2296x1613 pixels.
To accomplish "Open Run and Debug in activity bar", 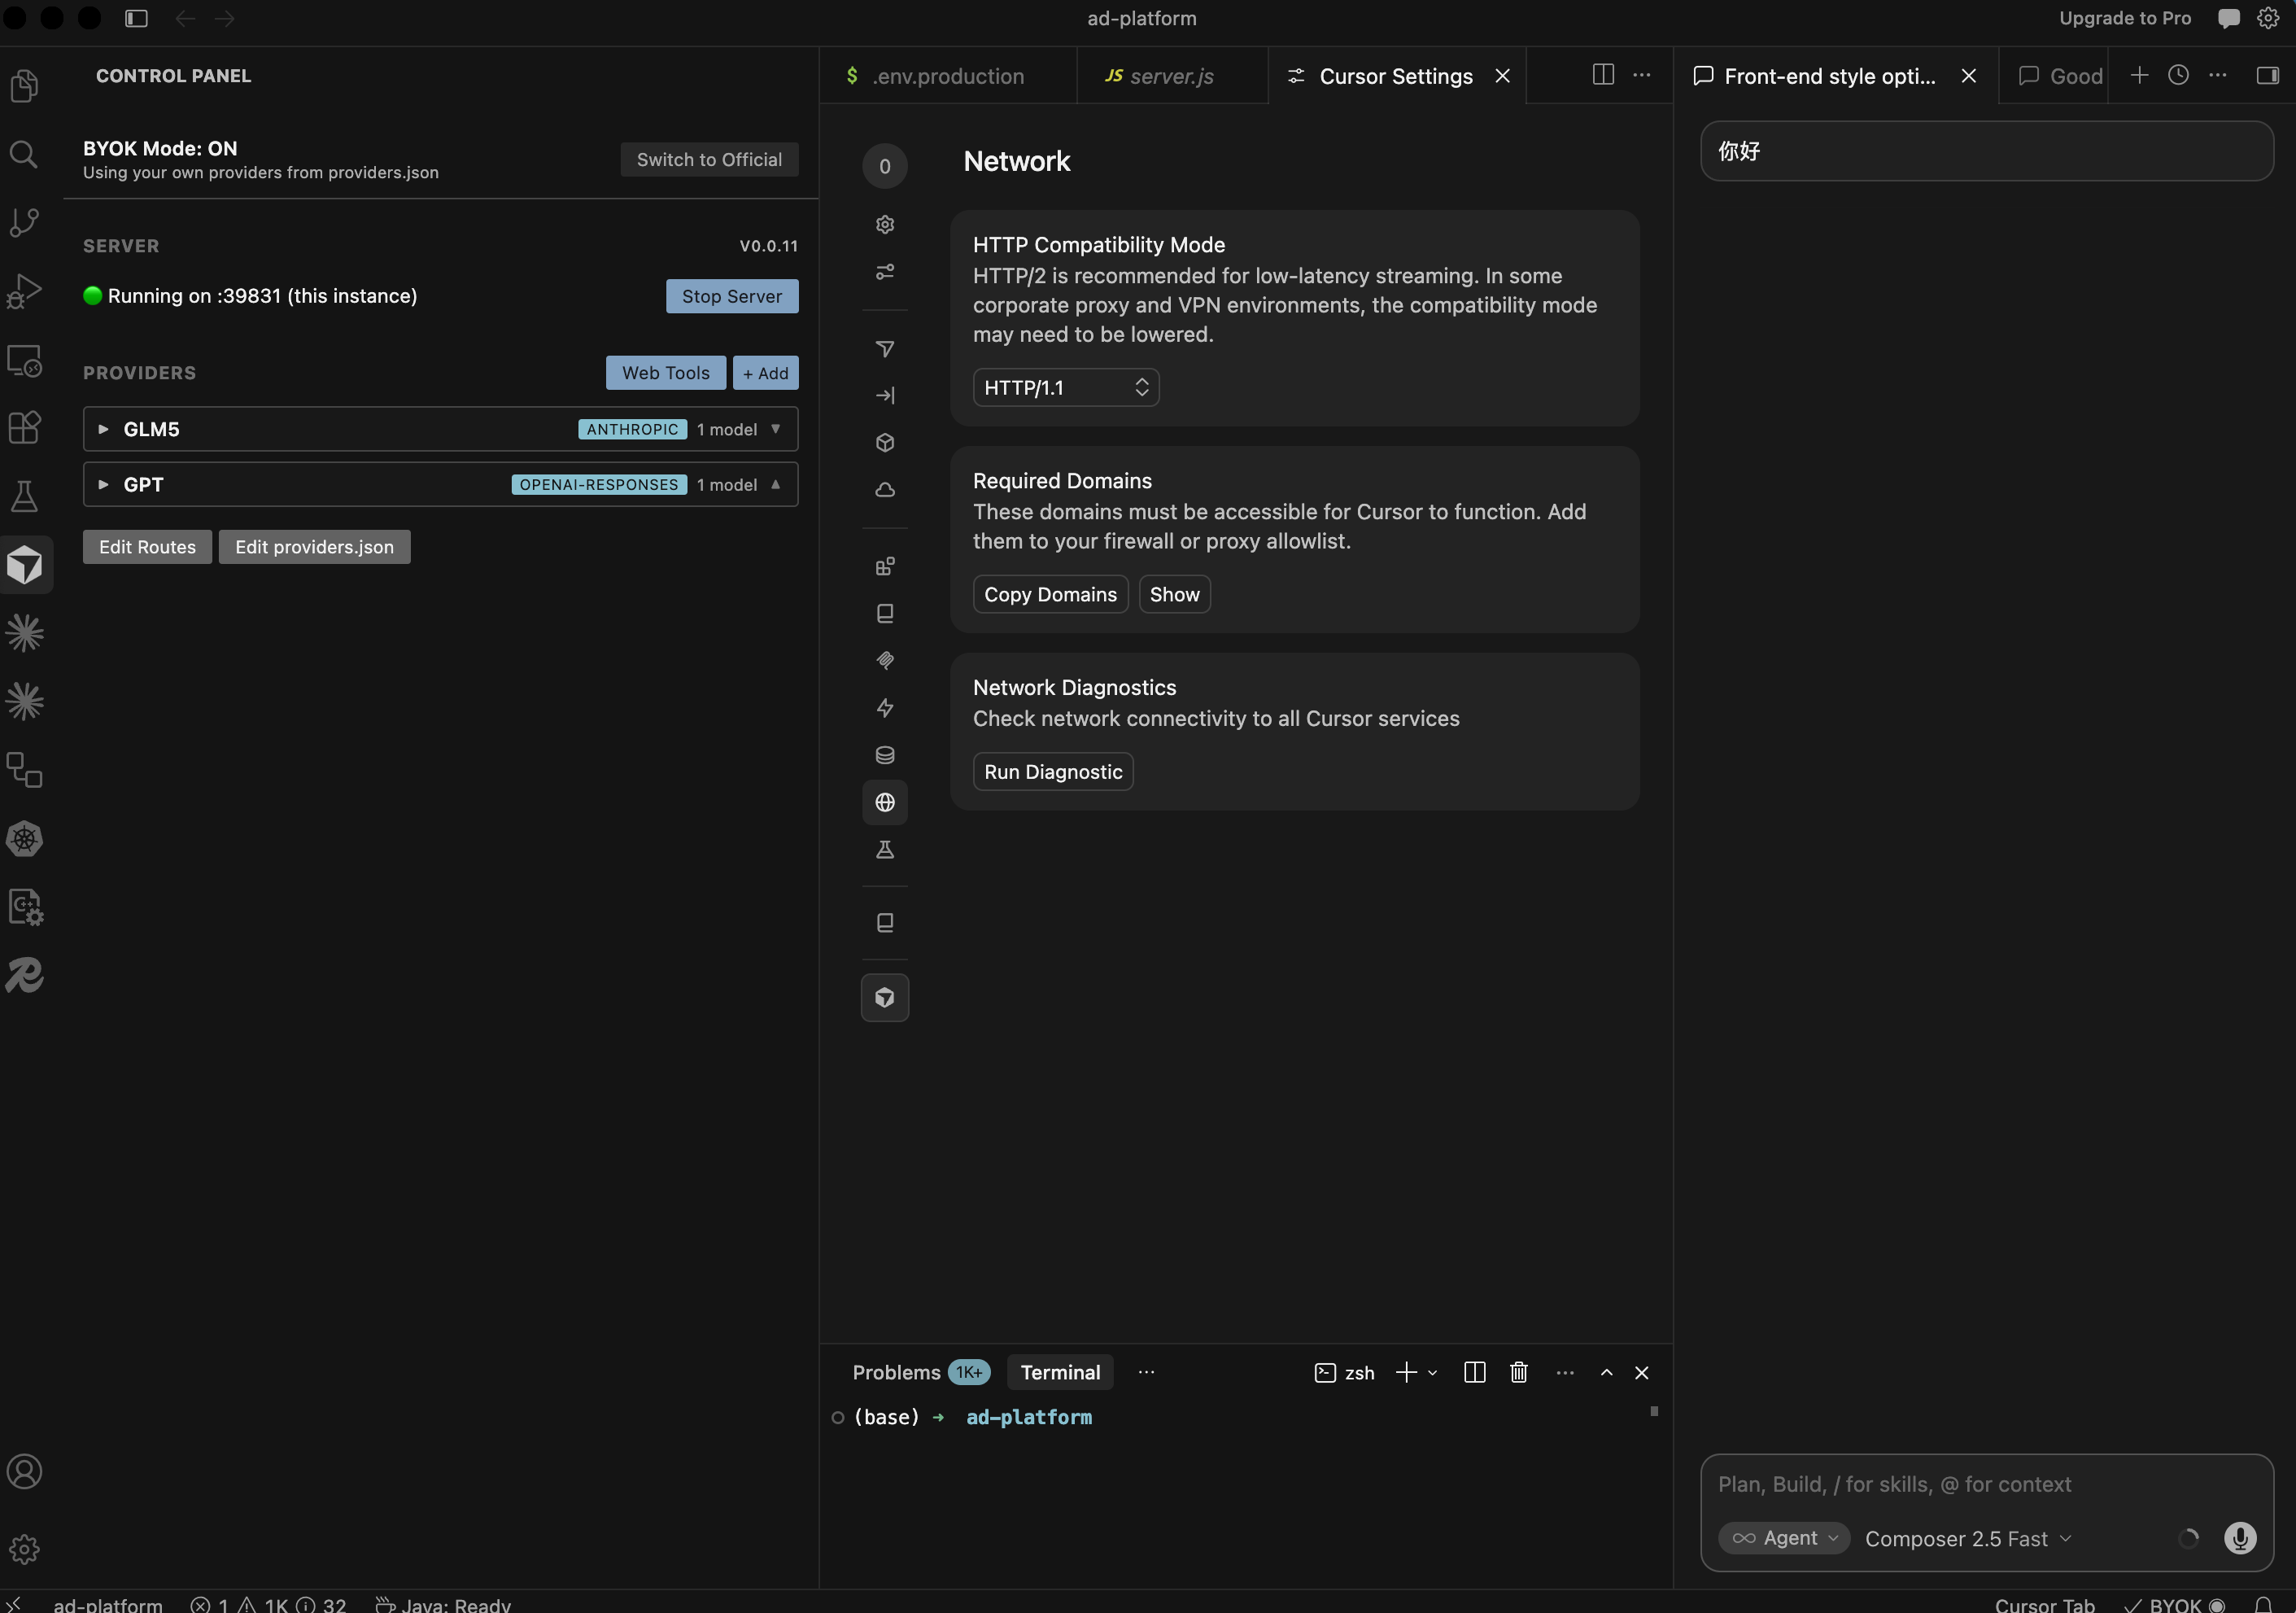I will coord(25,291).
